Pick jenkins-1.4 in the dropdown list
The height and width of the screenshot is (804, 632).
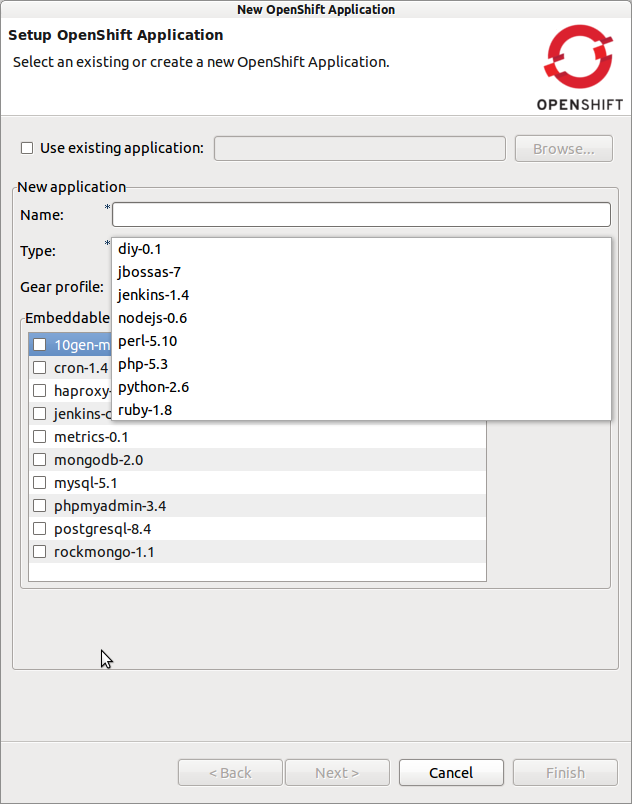(153, 295)
